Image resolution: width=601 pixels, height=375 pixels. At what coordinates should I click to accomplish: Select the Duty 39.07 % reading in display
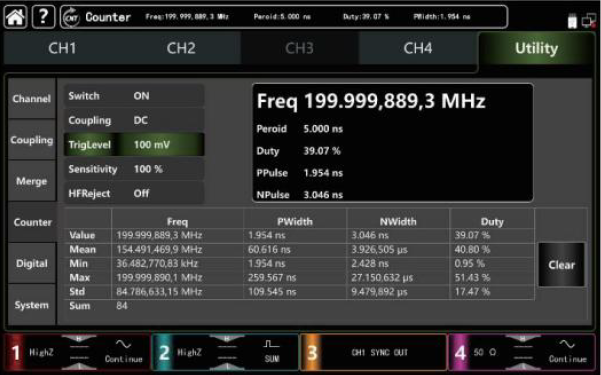tap(299, 151)
